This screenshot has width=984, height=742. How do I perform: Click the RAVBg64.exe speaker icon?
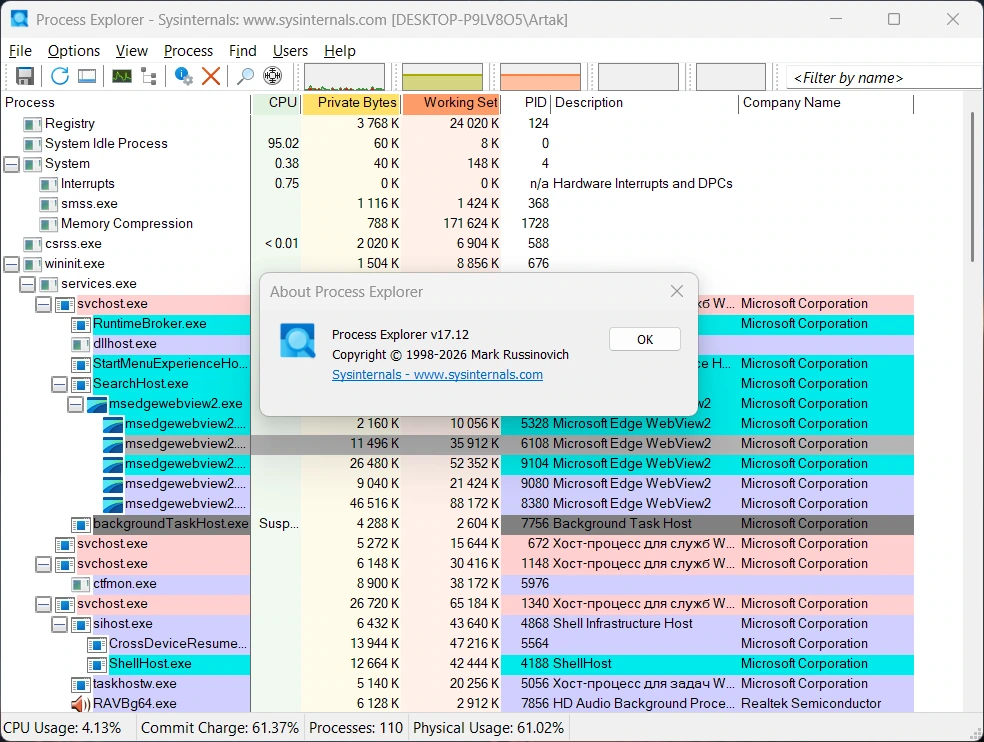[81, 704]
